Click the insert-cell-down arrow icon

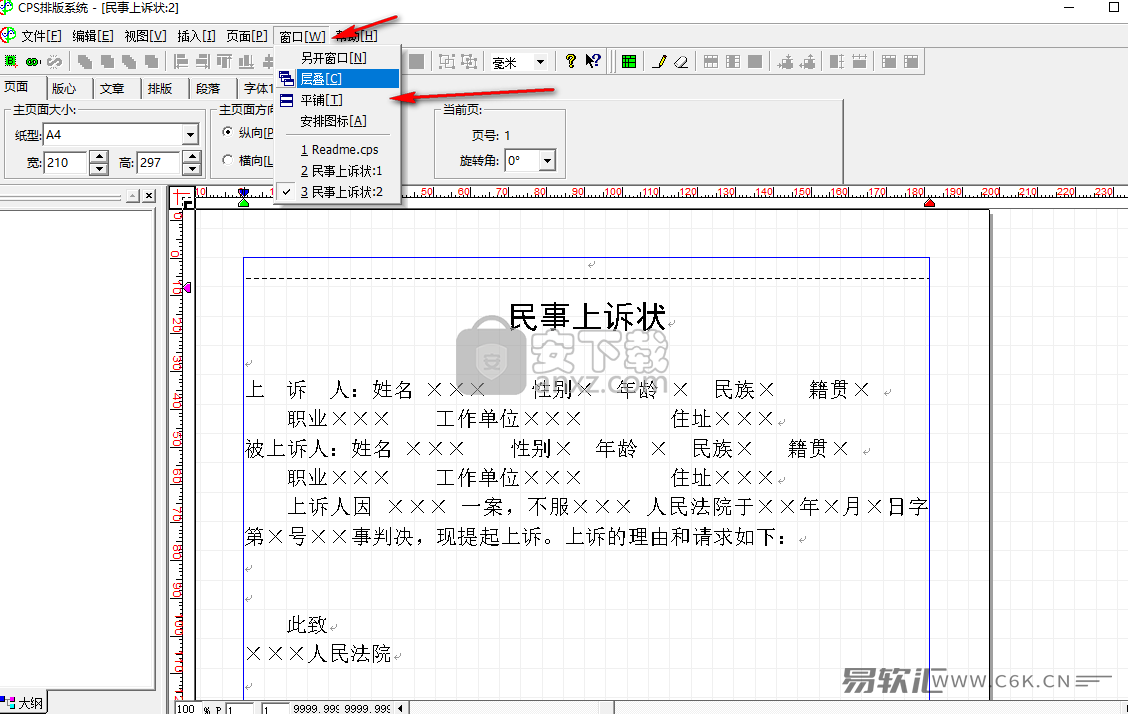click(786, 62)
